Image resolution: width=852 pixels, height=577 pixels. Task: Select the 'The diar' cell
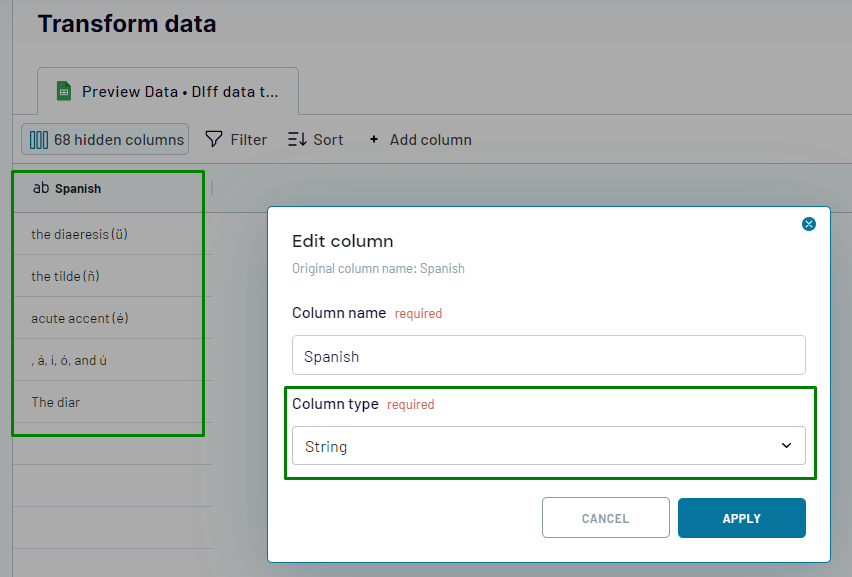(x=56, y=402)
